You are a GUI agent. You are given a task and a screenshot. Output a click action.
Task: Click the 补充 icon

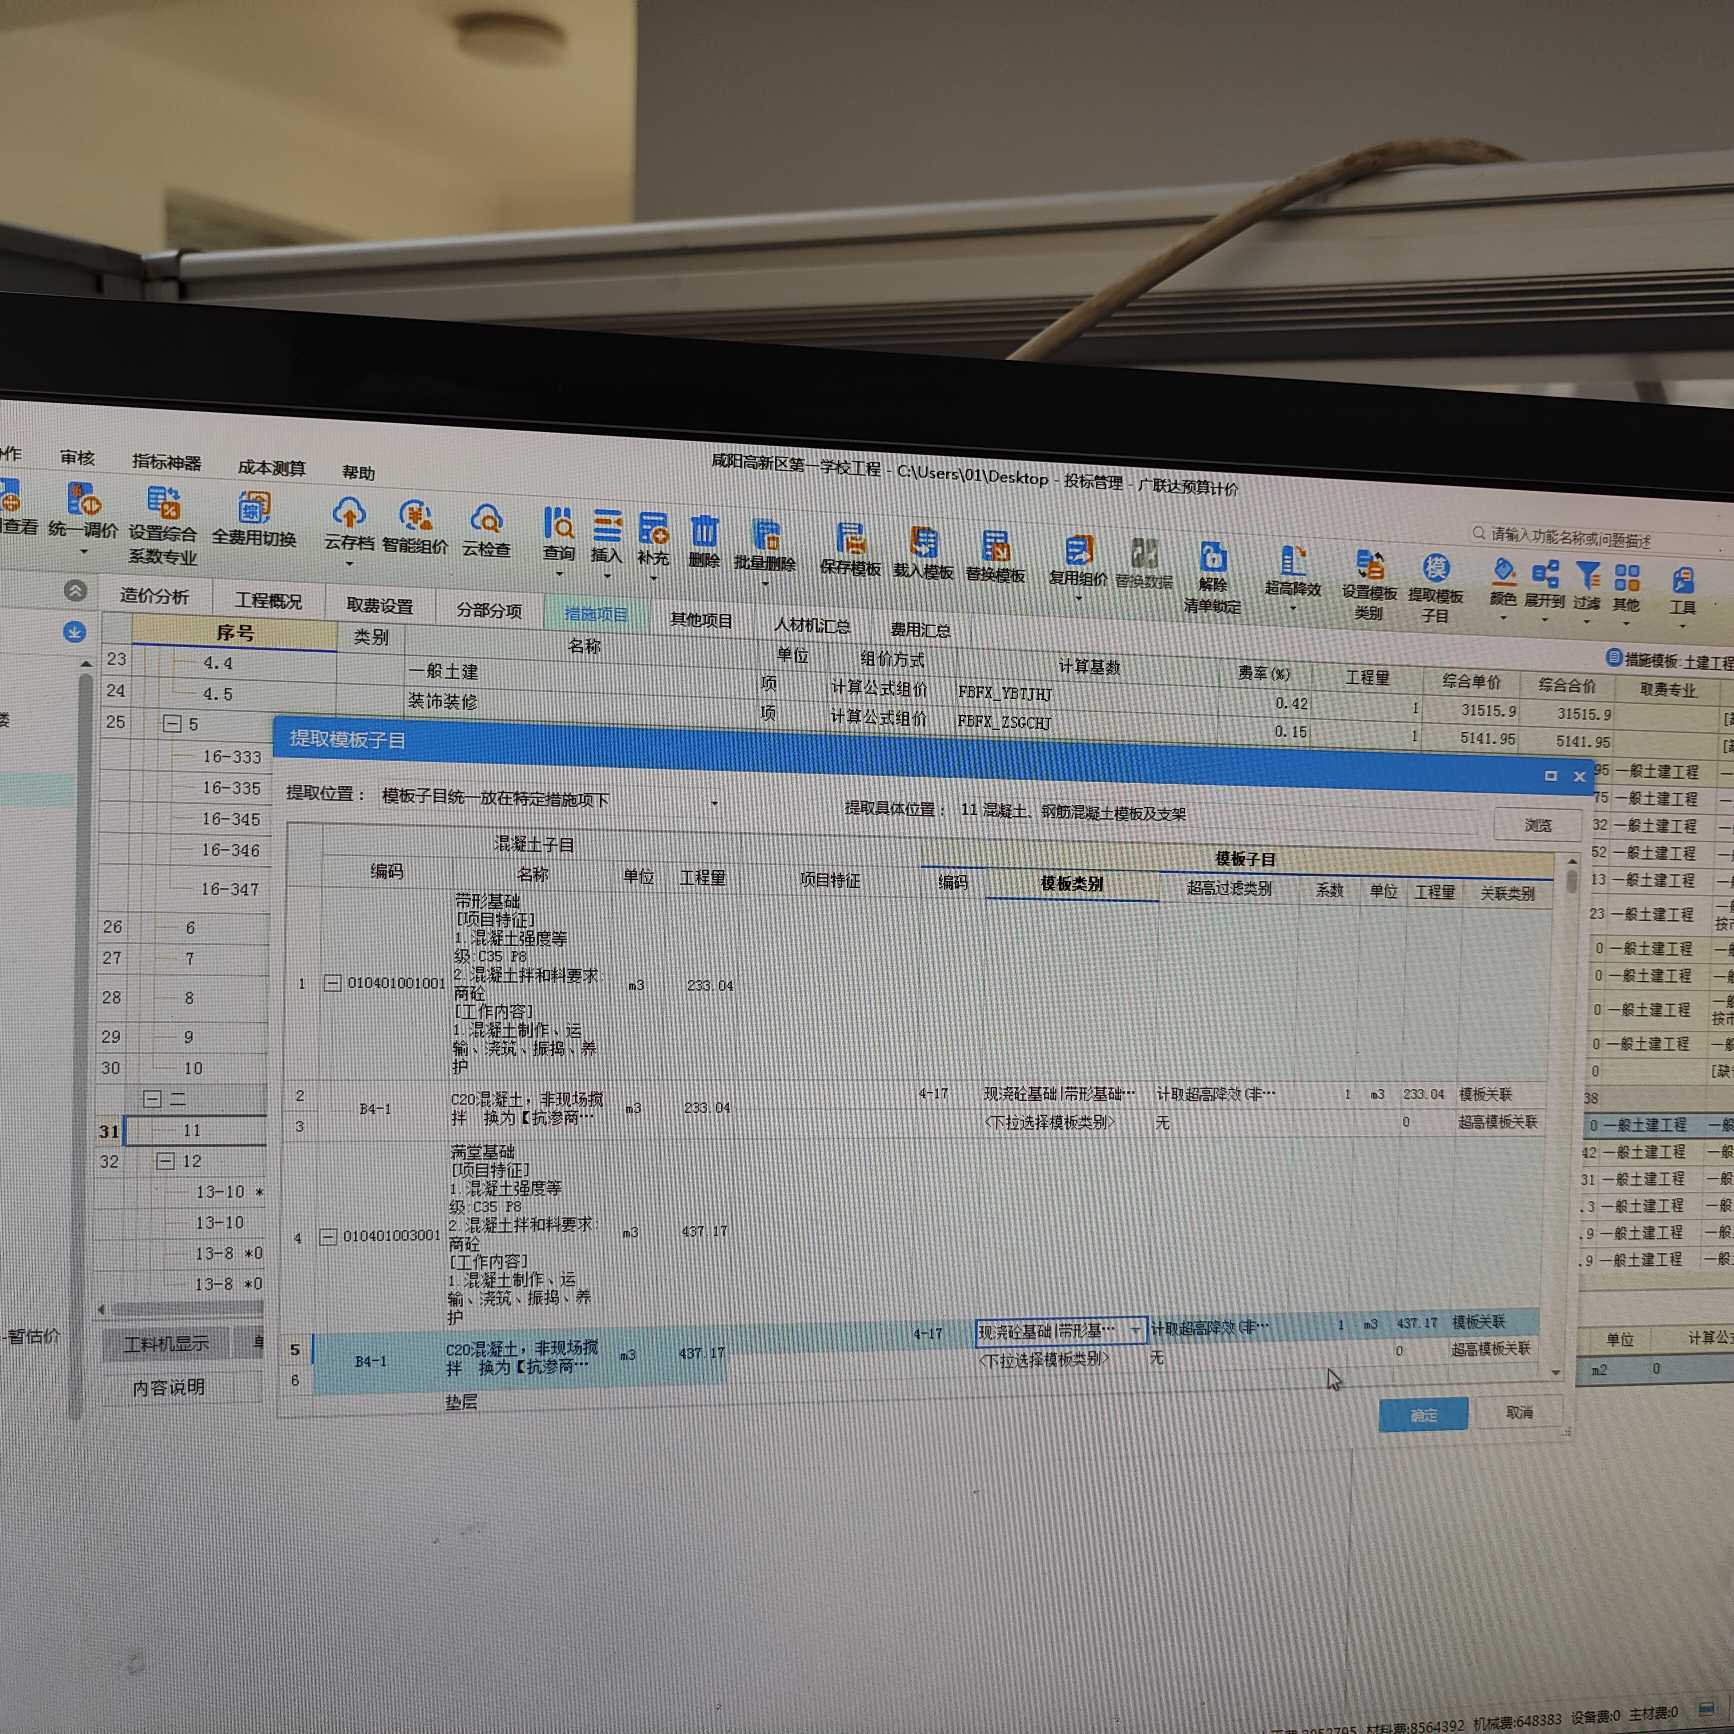653,528
